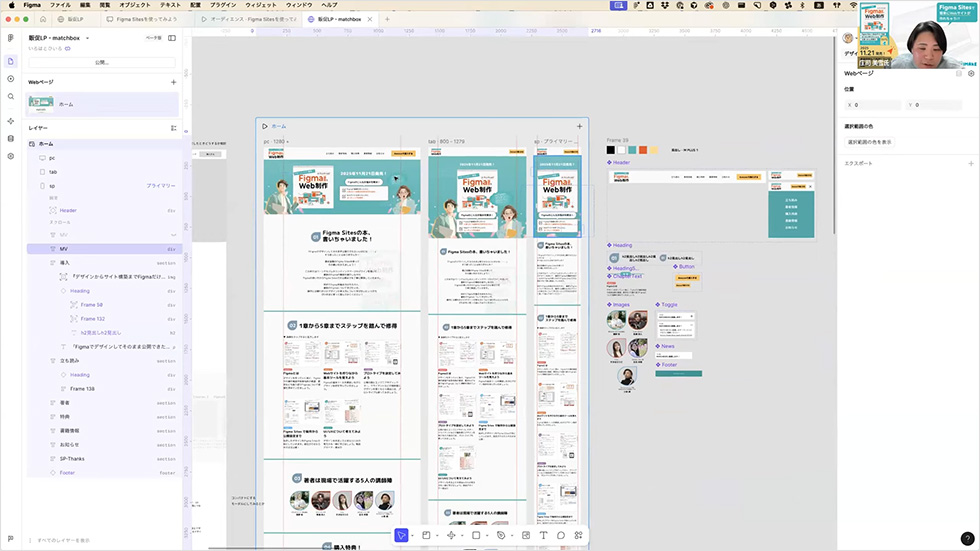Add breakpoint with plus icon on ホーム frame
Screen dimensions: 980x551
(x=579, y=126)
